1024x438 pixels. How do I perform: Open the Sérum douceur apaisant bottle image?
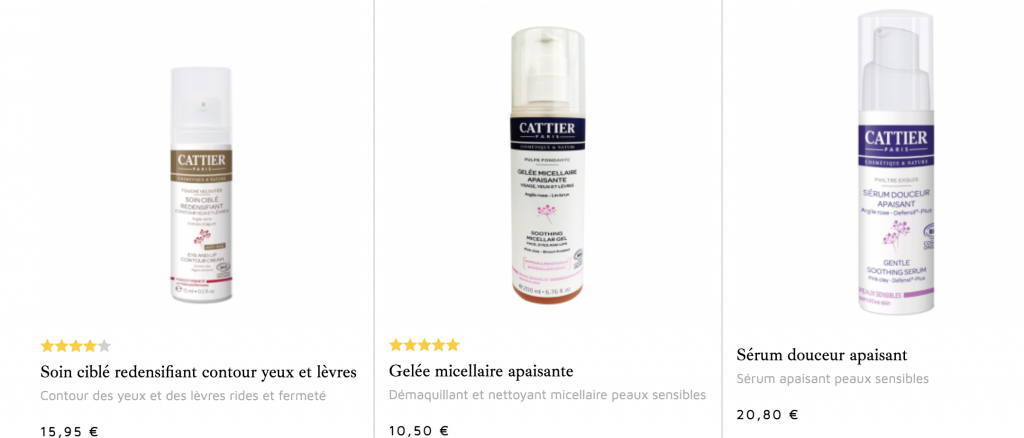[x=895, y=162]
